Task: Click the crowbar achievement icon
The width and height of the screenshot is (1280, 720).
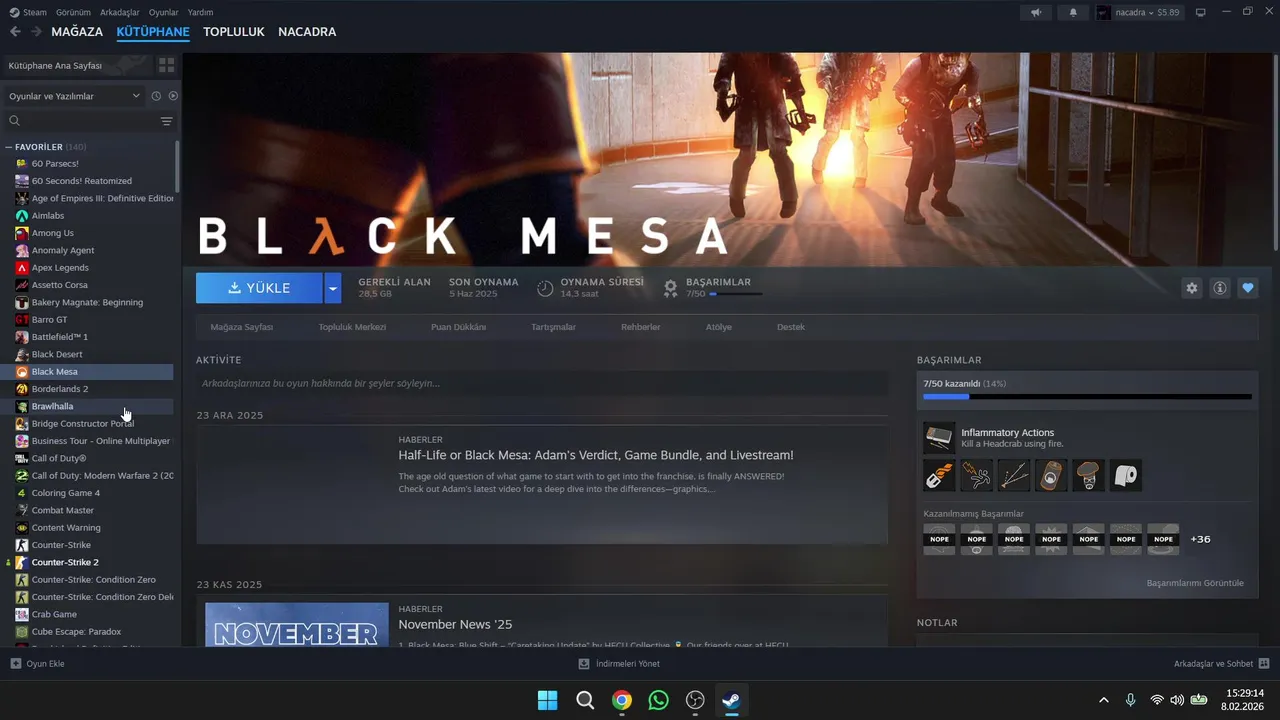Action: coord(939,476)
